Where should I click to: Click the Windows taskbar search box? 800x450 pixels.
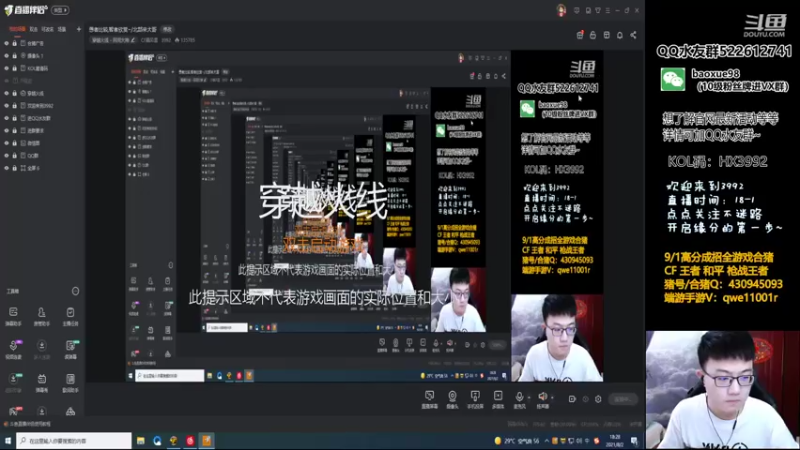pos(73,441)
